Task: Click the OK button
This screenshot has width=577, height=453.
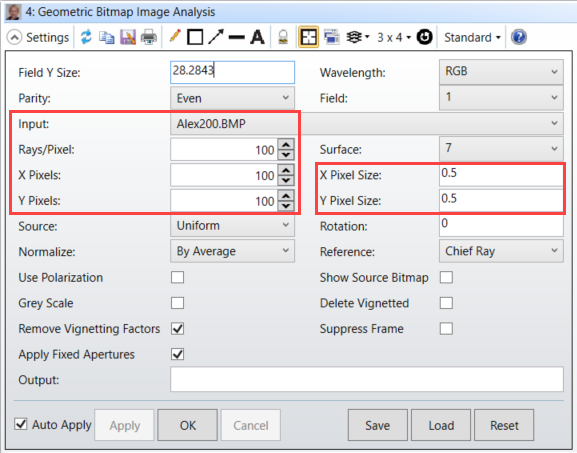Action: pos(188,425)
